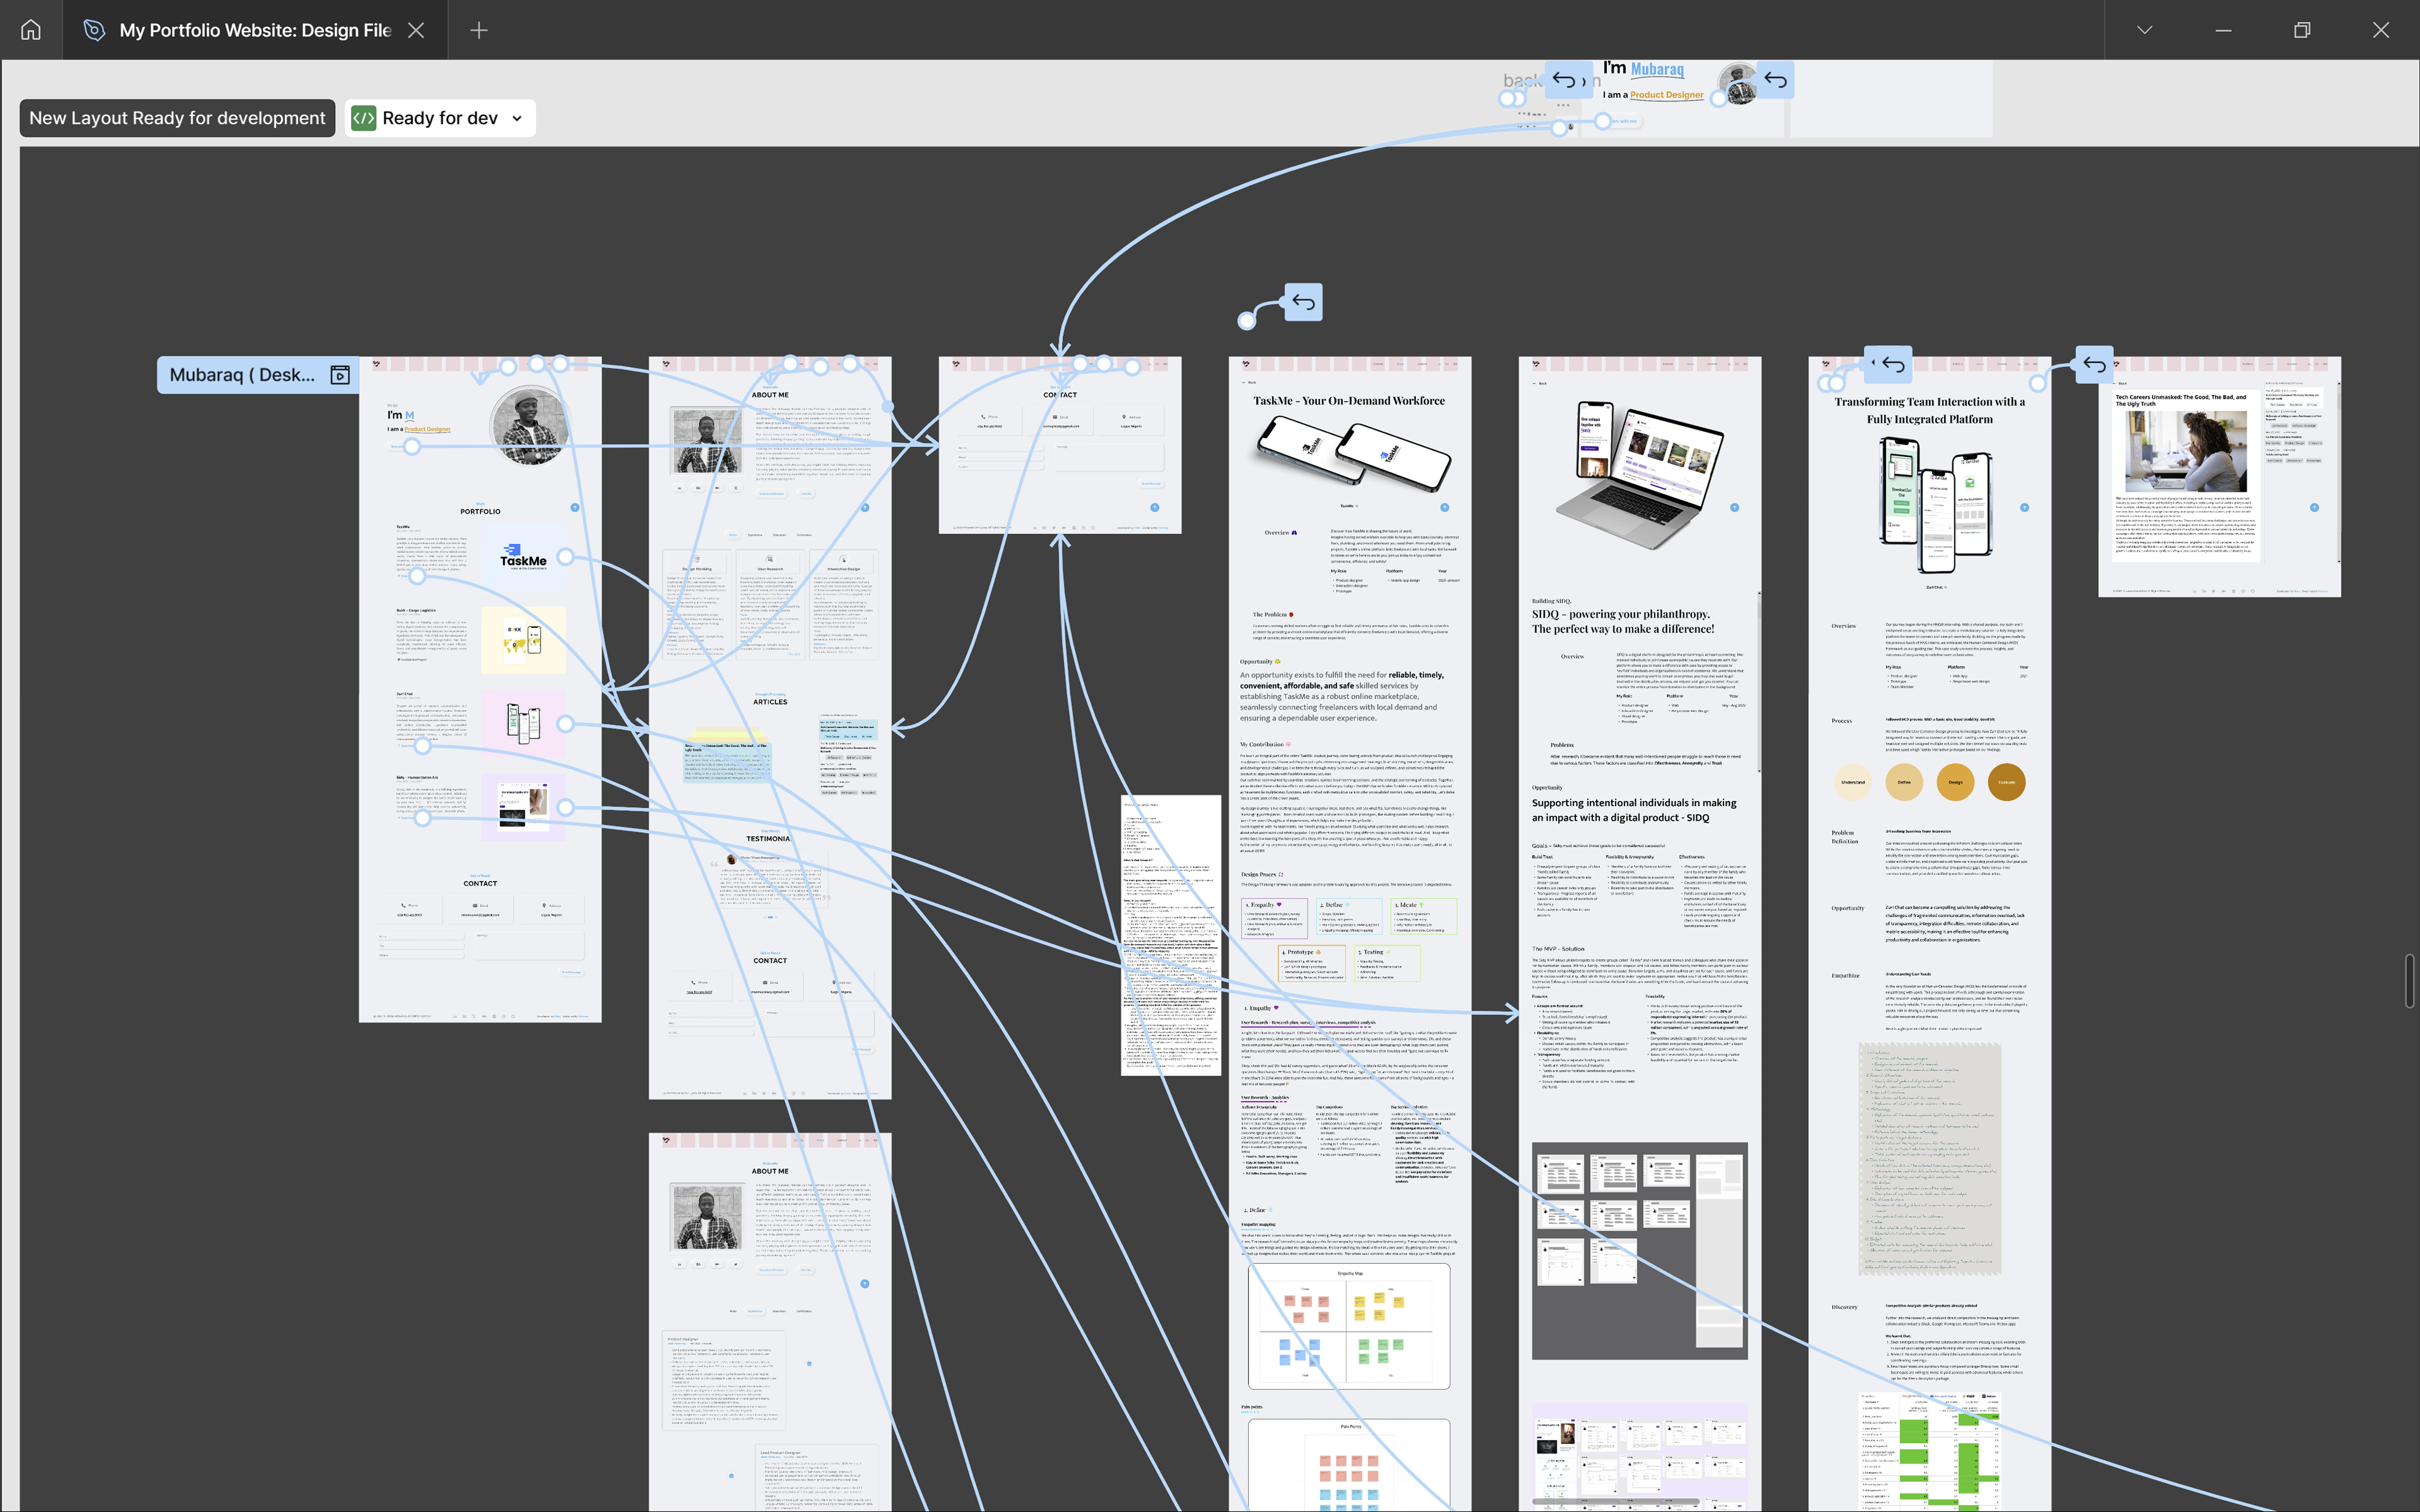Select the Experience tab in upper About Me frame
This screenshot has width=2420, height=1512.
tap(755, 535)
